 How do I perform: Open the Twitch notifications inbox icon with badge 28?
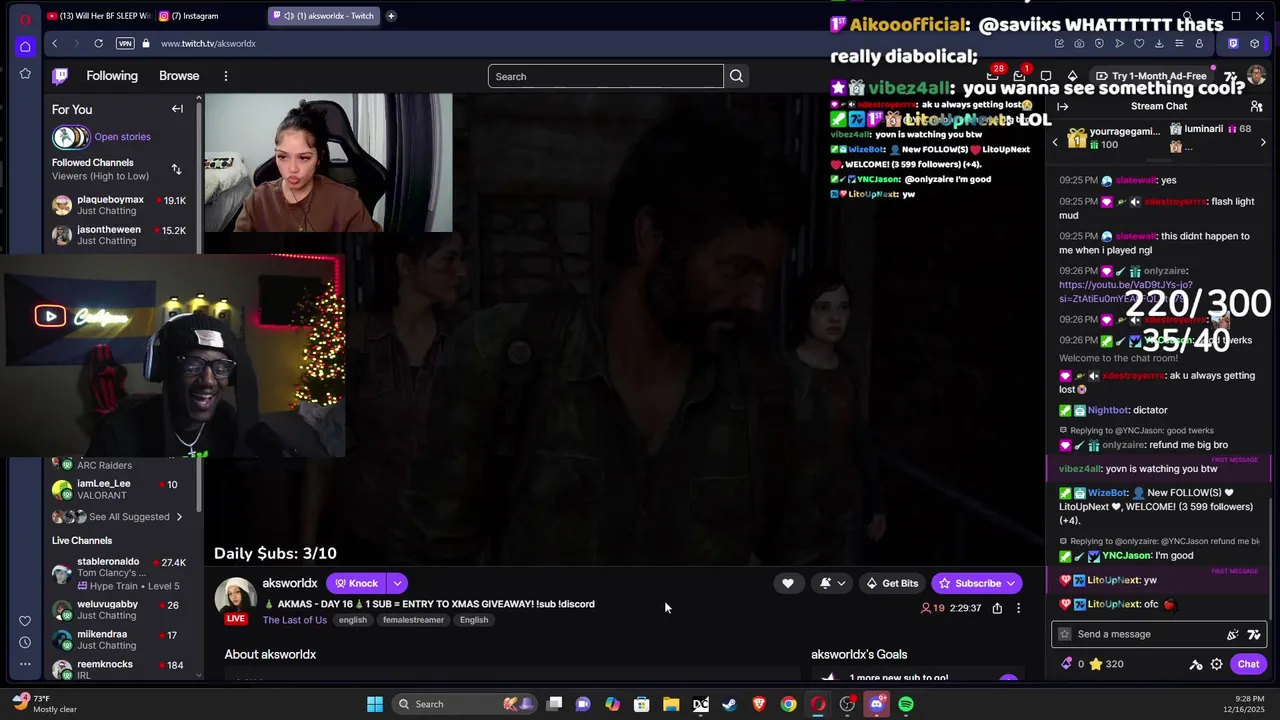tap(993, 76)
